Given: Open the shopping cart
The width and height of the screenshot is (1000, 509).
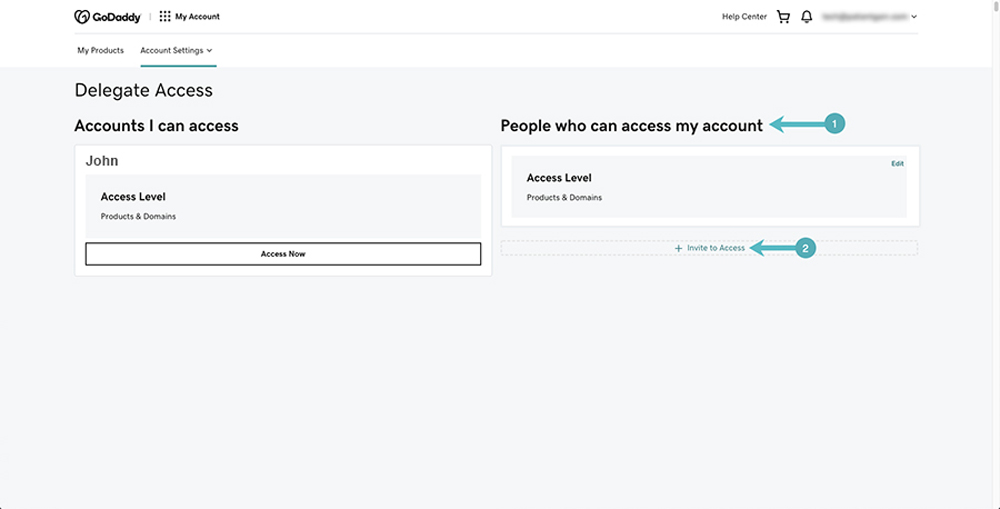Looking at the screenshot, I should (x=783, y=17).
